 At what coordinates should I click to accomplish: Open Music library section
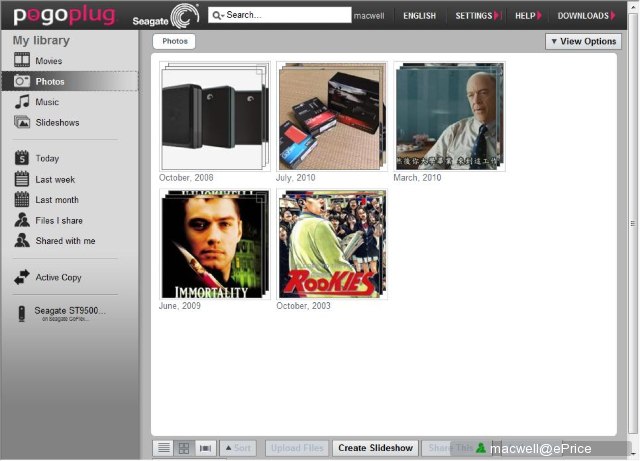tap(47, 102)
